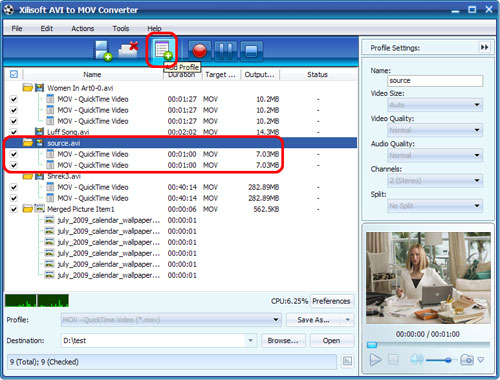
Task: Uncheck third MOV profile under Women In Art0-0.avi
Action: click(x=14, y=121)
